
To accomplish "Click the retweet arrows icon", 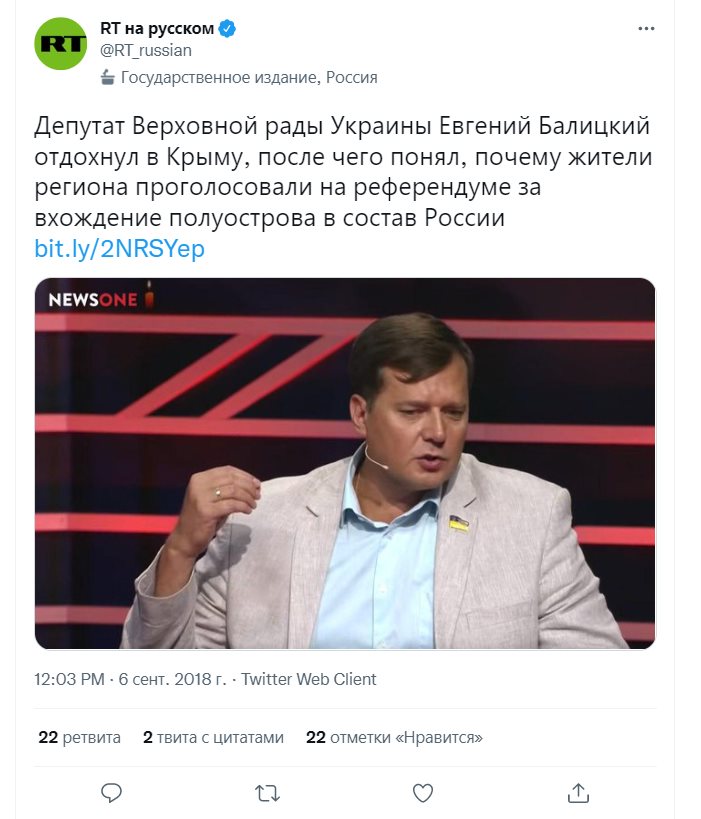I will 267,793.
